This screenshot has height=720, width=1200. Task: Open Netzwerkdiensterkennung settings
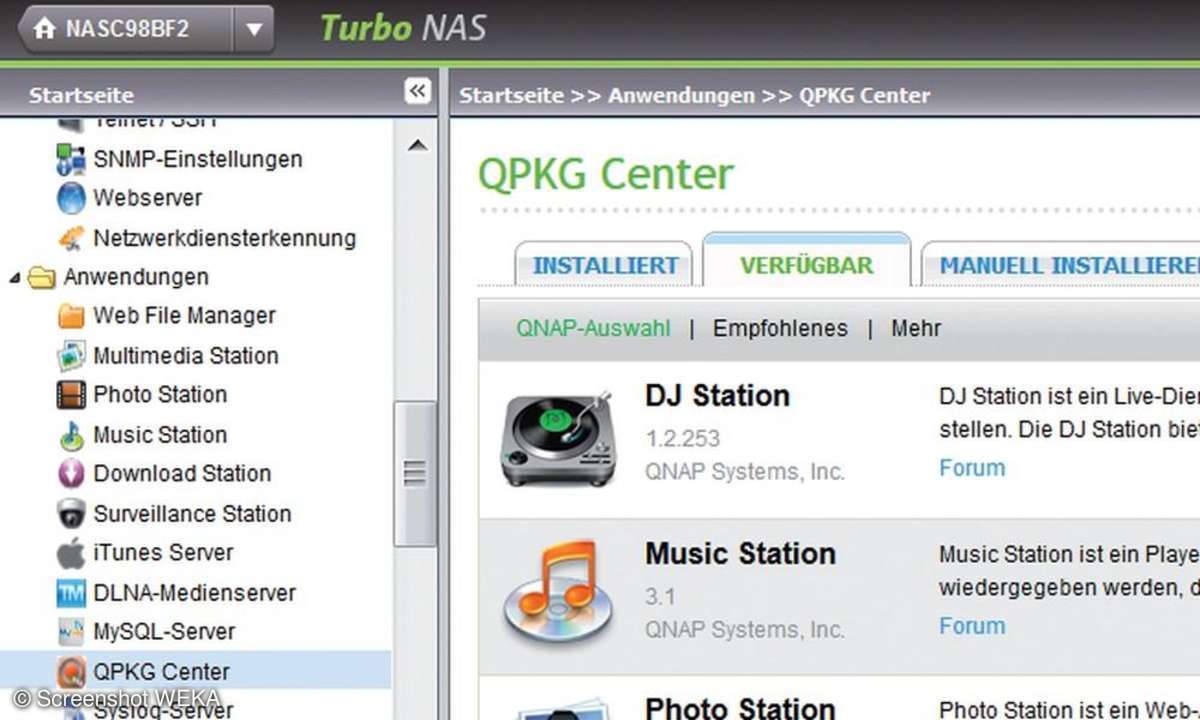(x=224, y=238)
